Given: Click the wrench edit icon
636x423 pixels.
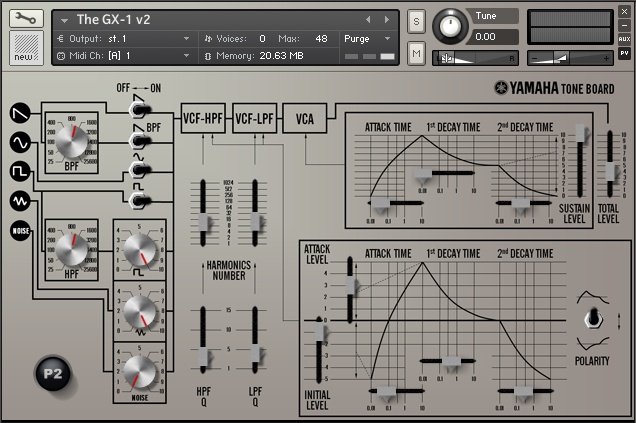Looking at the screenshot, I should click(x=25, y=19).
